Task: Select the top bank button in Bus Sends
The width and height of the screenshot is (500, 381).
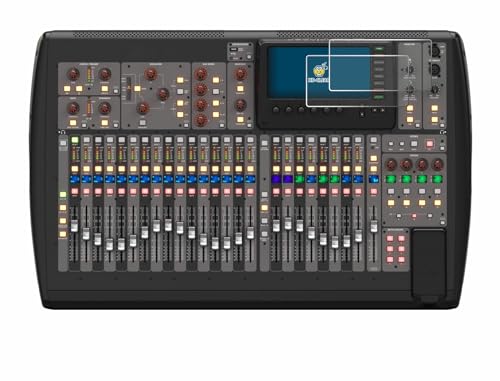Action: 216,80
